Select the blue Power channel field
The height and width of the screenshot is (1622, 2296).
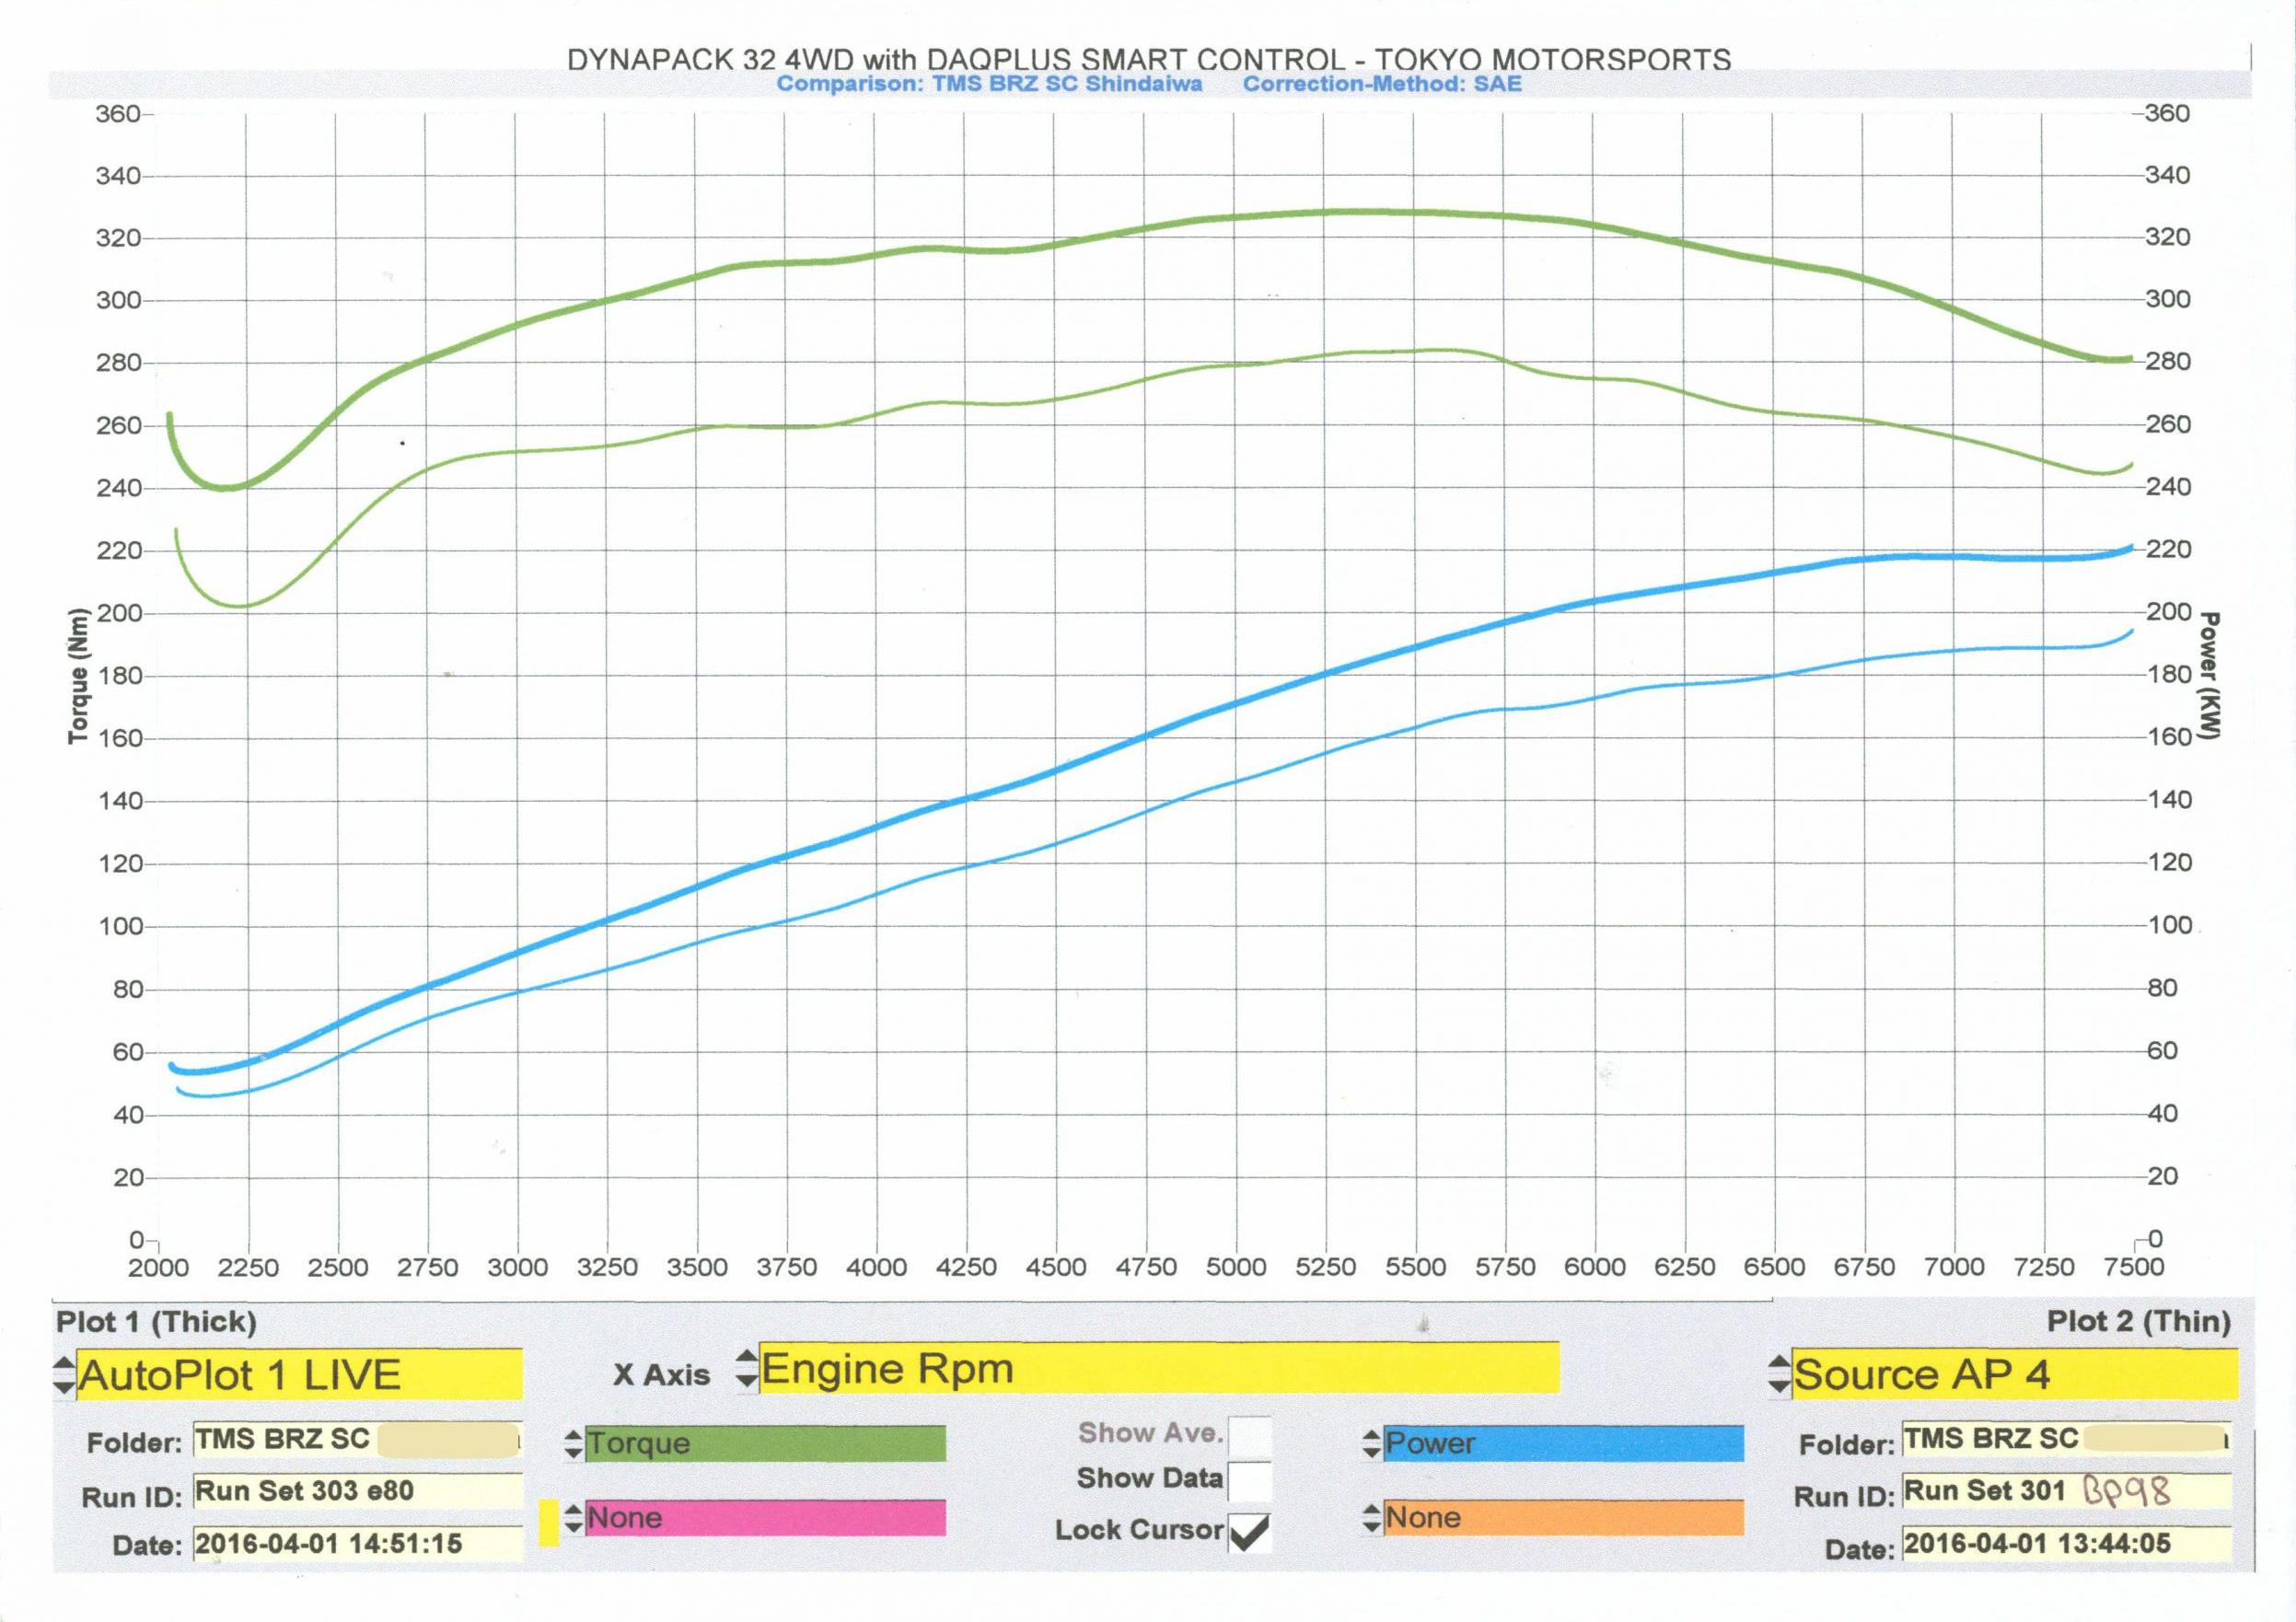coord(1563,1443)
